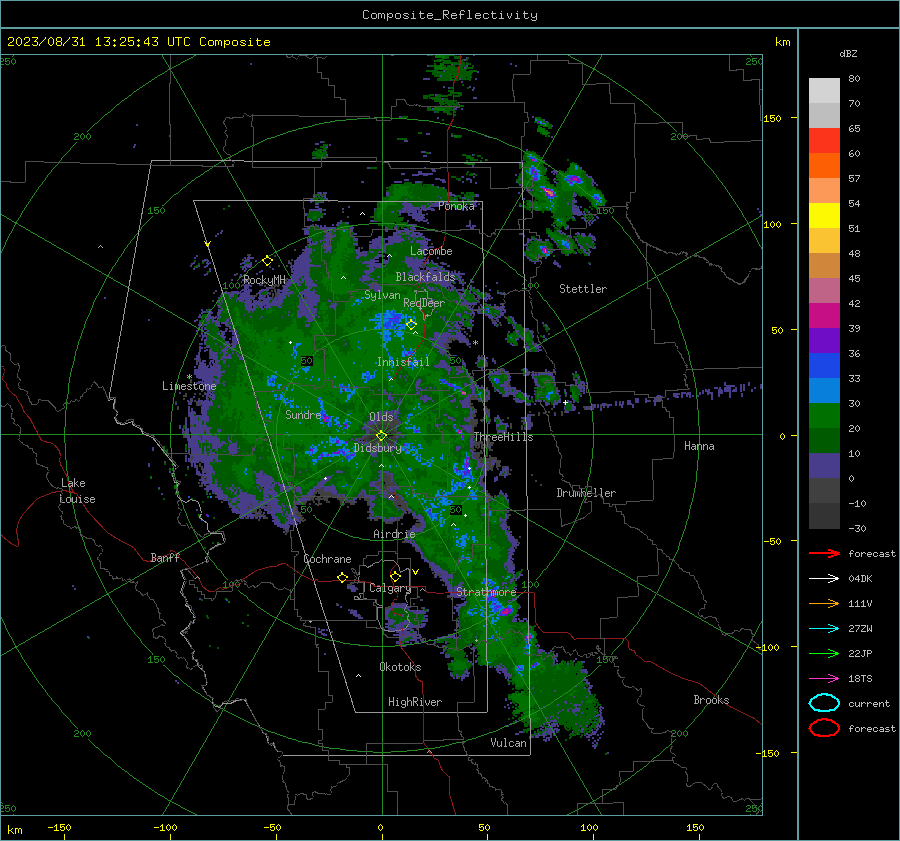Click the yellow v marker northeast of Calgary
Screen dimensions: 900x841
click(416, 572)
